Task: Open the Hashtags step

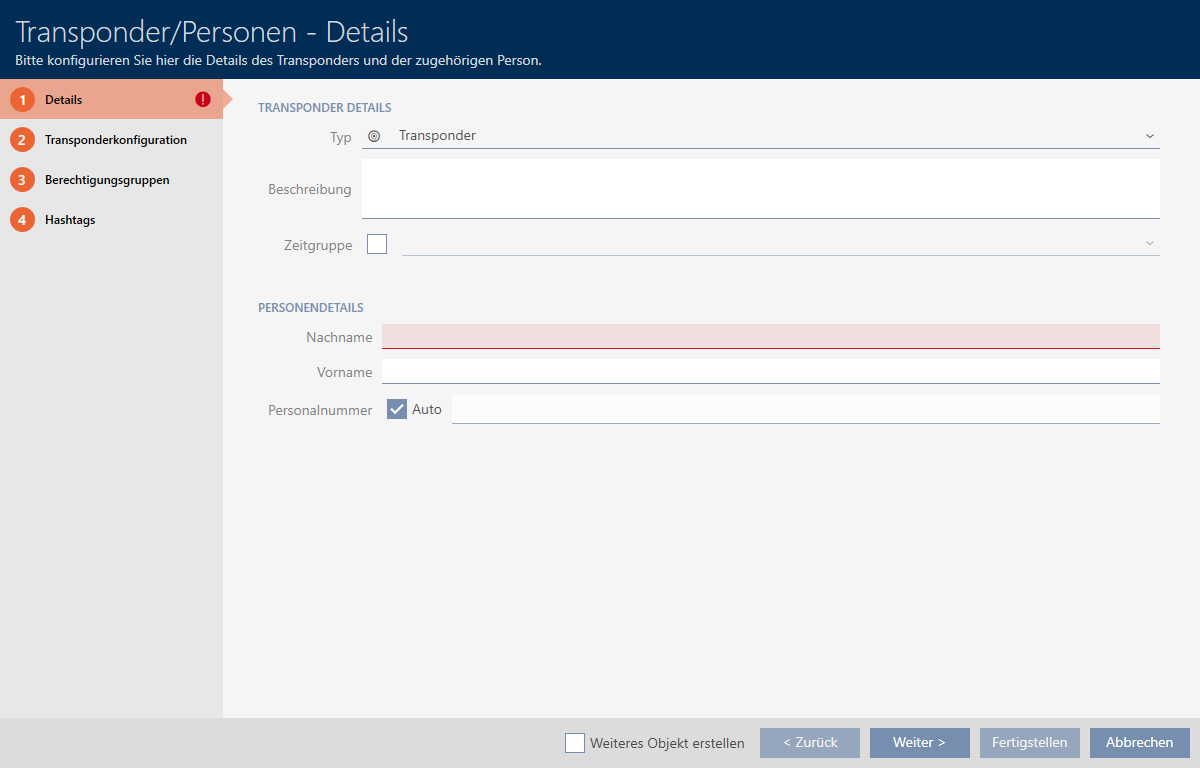Action: coord(70,220)
